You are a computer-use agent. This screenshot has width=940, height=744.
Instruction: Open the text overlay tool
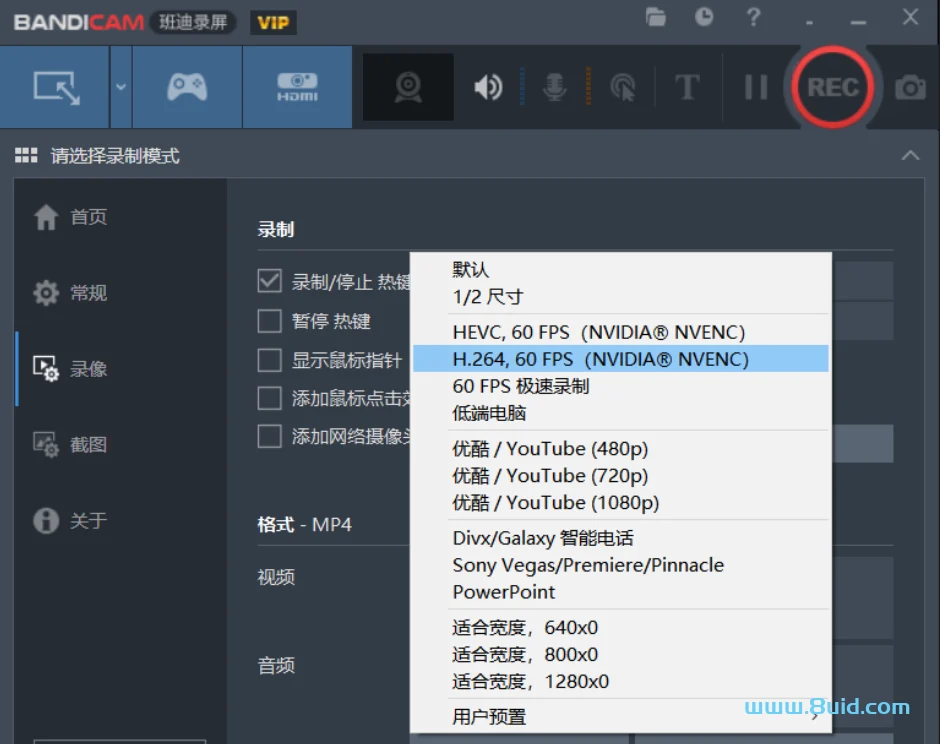click(687, 87)
